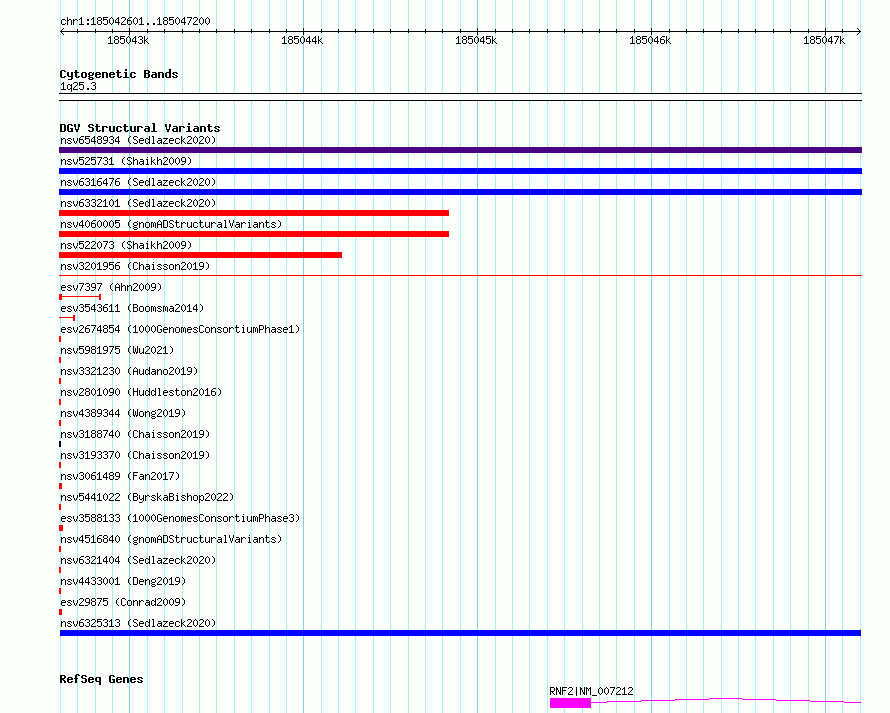
Task: Select variant label nsv6548934 (Sedlazeck2020)
Action: [138, 140]
